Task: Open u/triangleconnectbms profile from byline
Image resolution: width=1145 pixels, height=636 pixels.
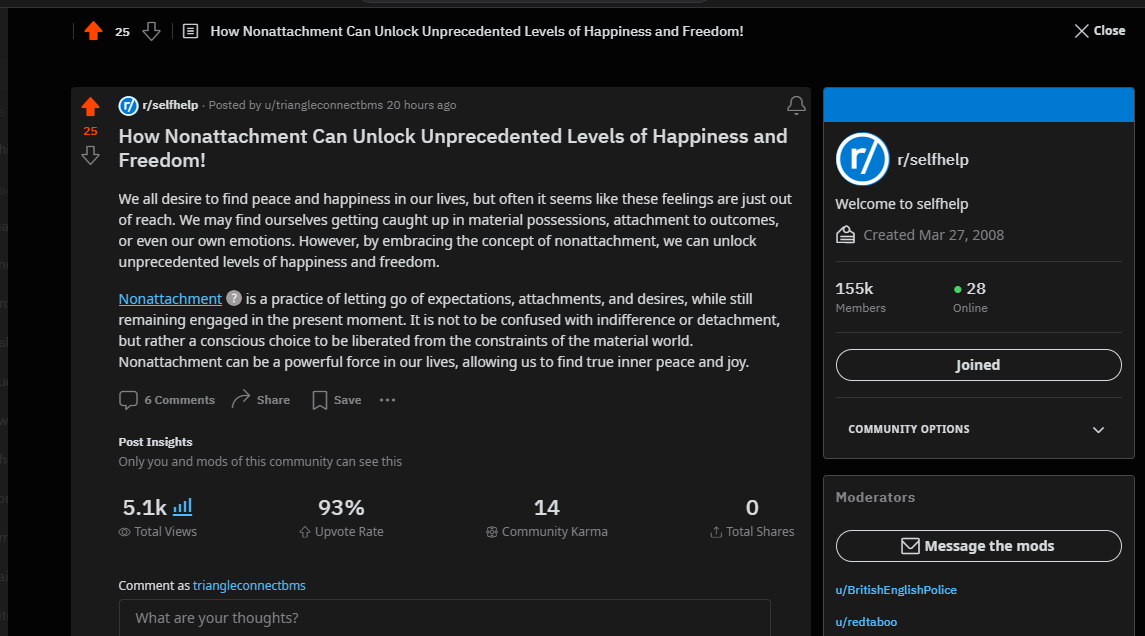Action: point(323,105)
